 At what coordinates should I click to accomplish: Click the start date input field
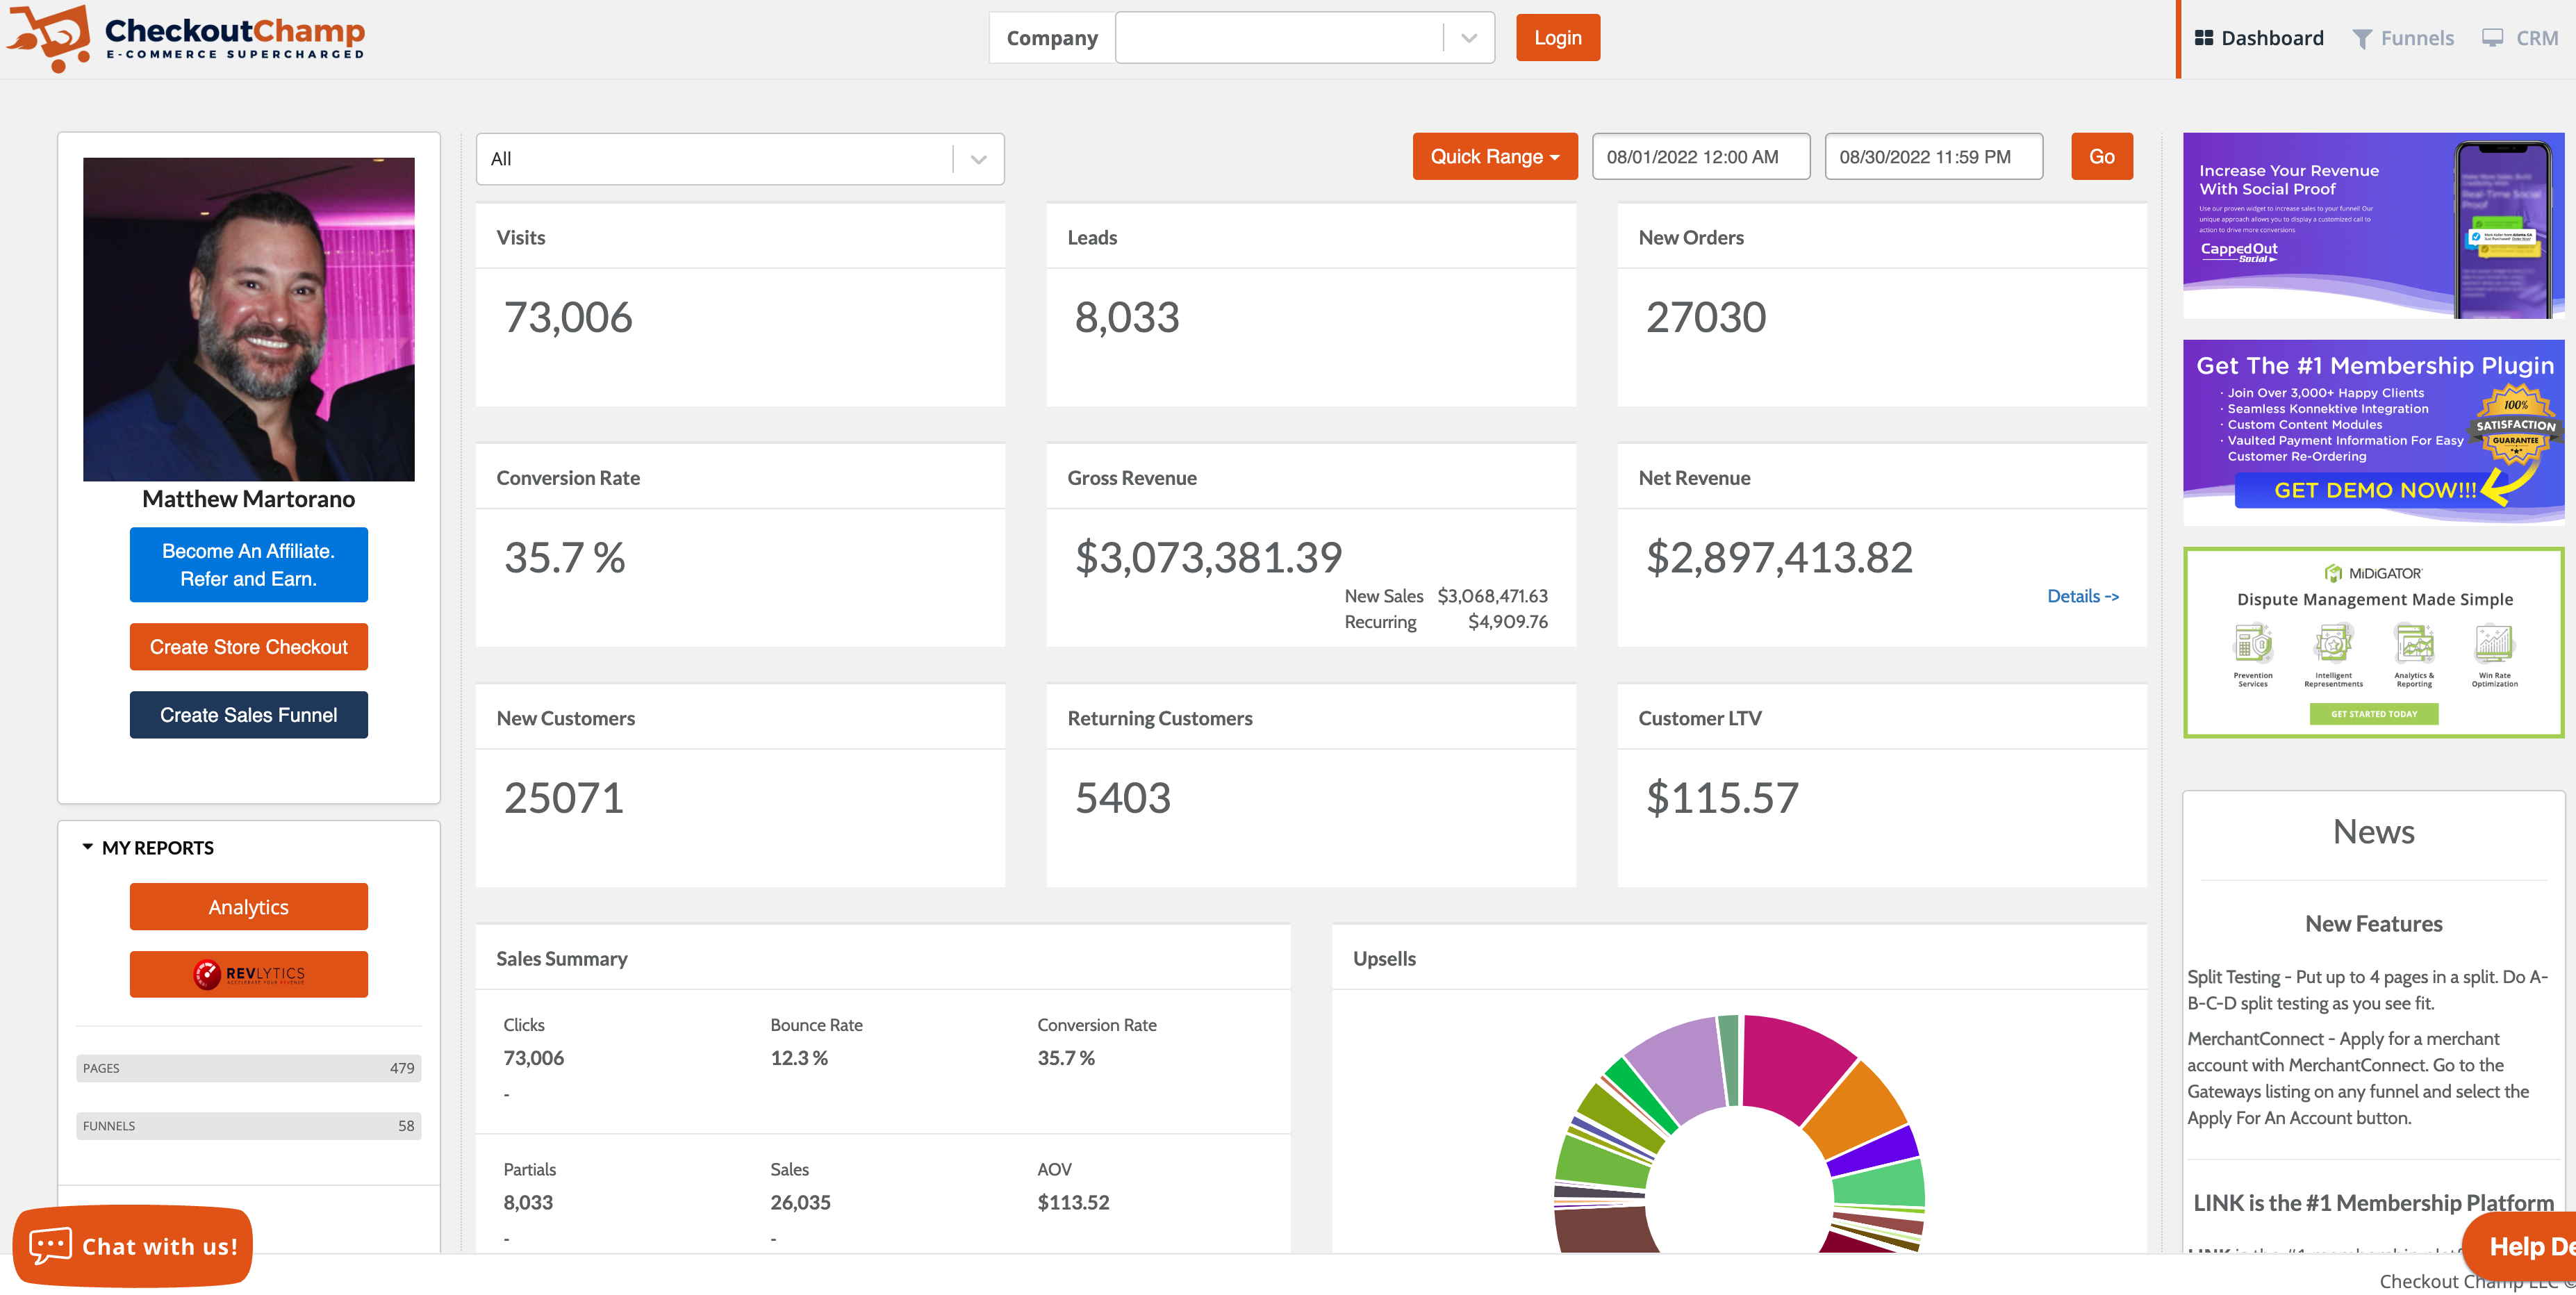pyautogui.click(x=1701, y=156)
